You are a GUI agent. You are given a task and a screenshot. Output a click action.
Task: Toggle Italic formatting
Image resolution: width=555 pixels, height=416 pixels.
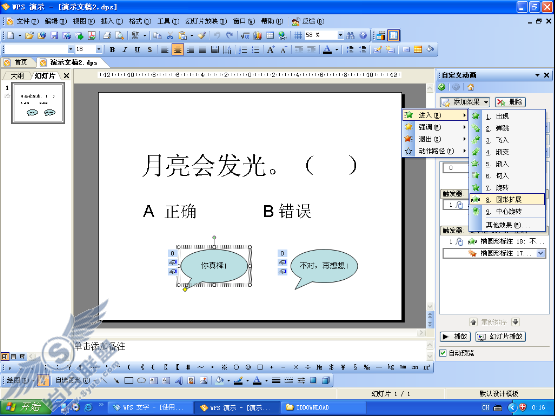125,50
